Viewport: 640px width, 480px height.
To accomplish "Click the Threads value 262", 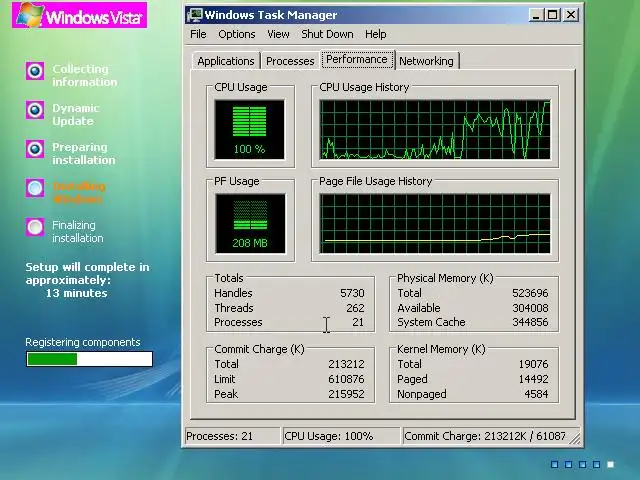I will [355, 308].
